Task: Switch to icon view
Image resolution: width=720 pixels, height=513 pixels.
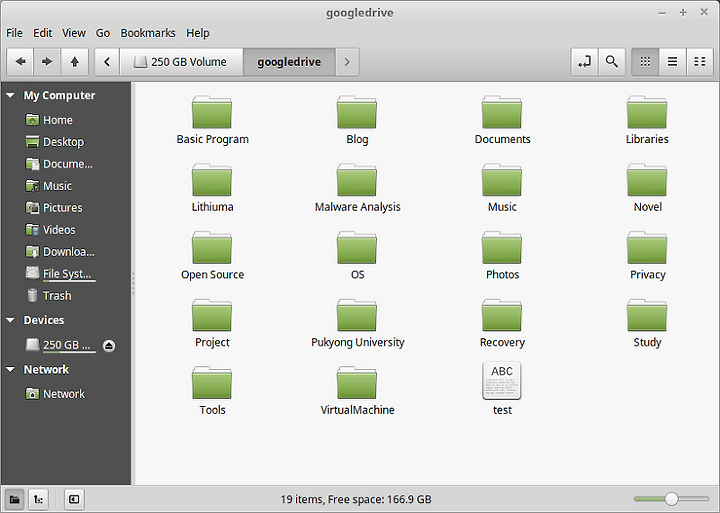Action: [x=645, y=62]
